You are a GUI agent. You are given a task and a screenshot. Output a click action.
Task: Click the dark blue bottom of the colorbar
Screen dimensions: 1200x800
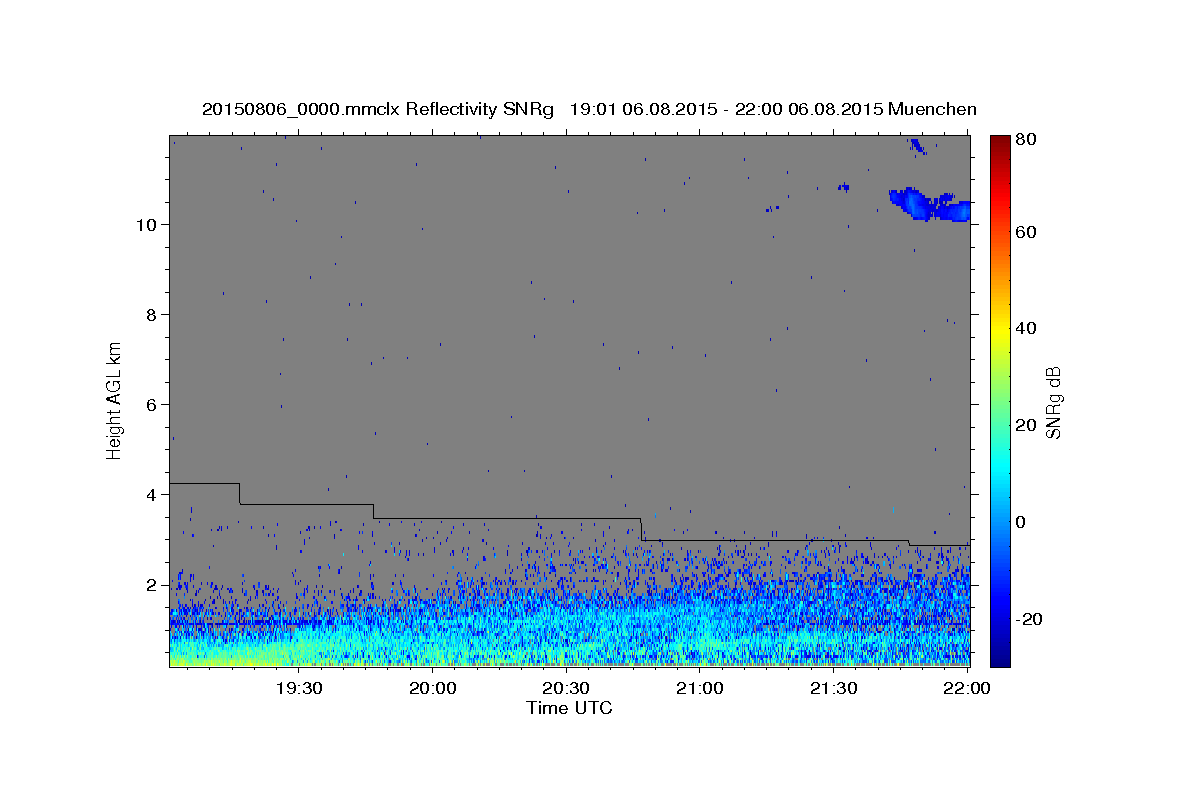point(1000,656)
